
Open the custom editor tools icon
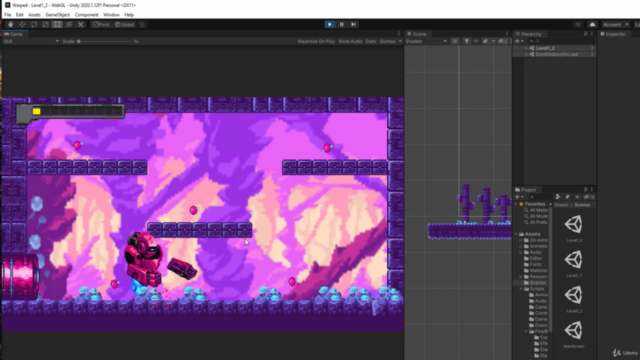(81, 24)
